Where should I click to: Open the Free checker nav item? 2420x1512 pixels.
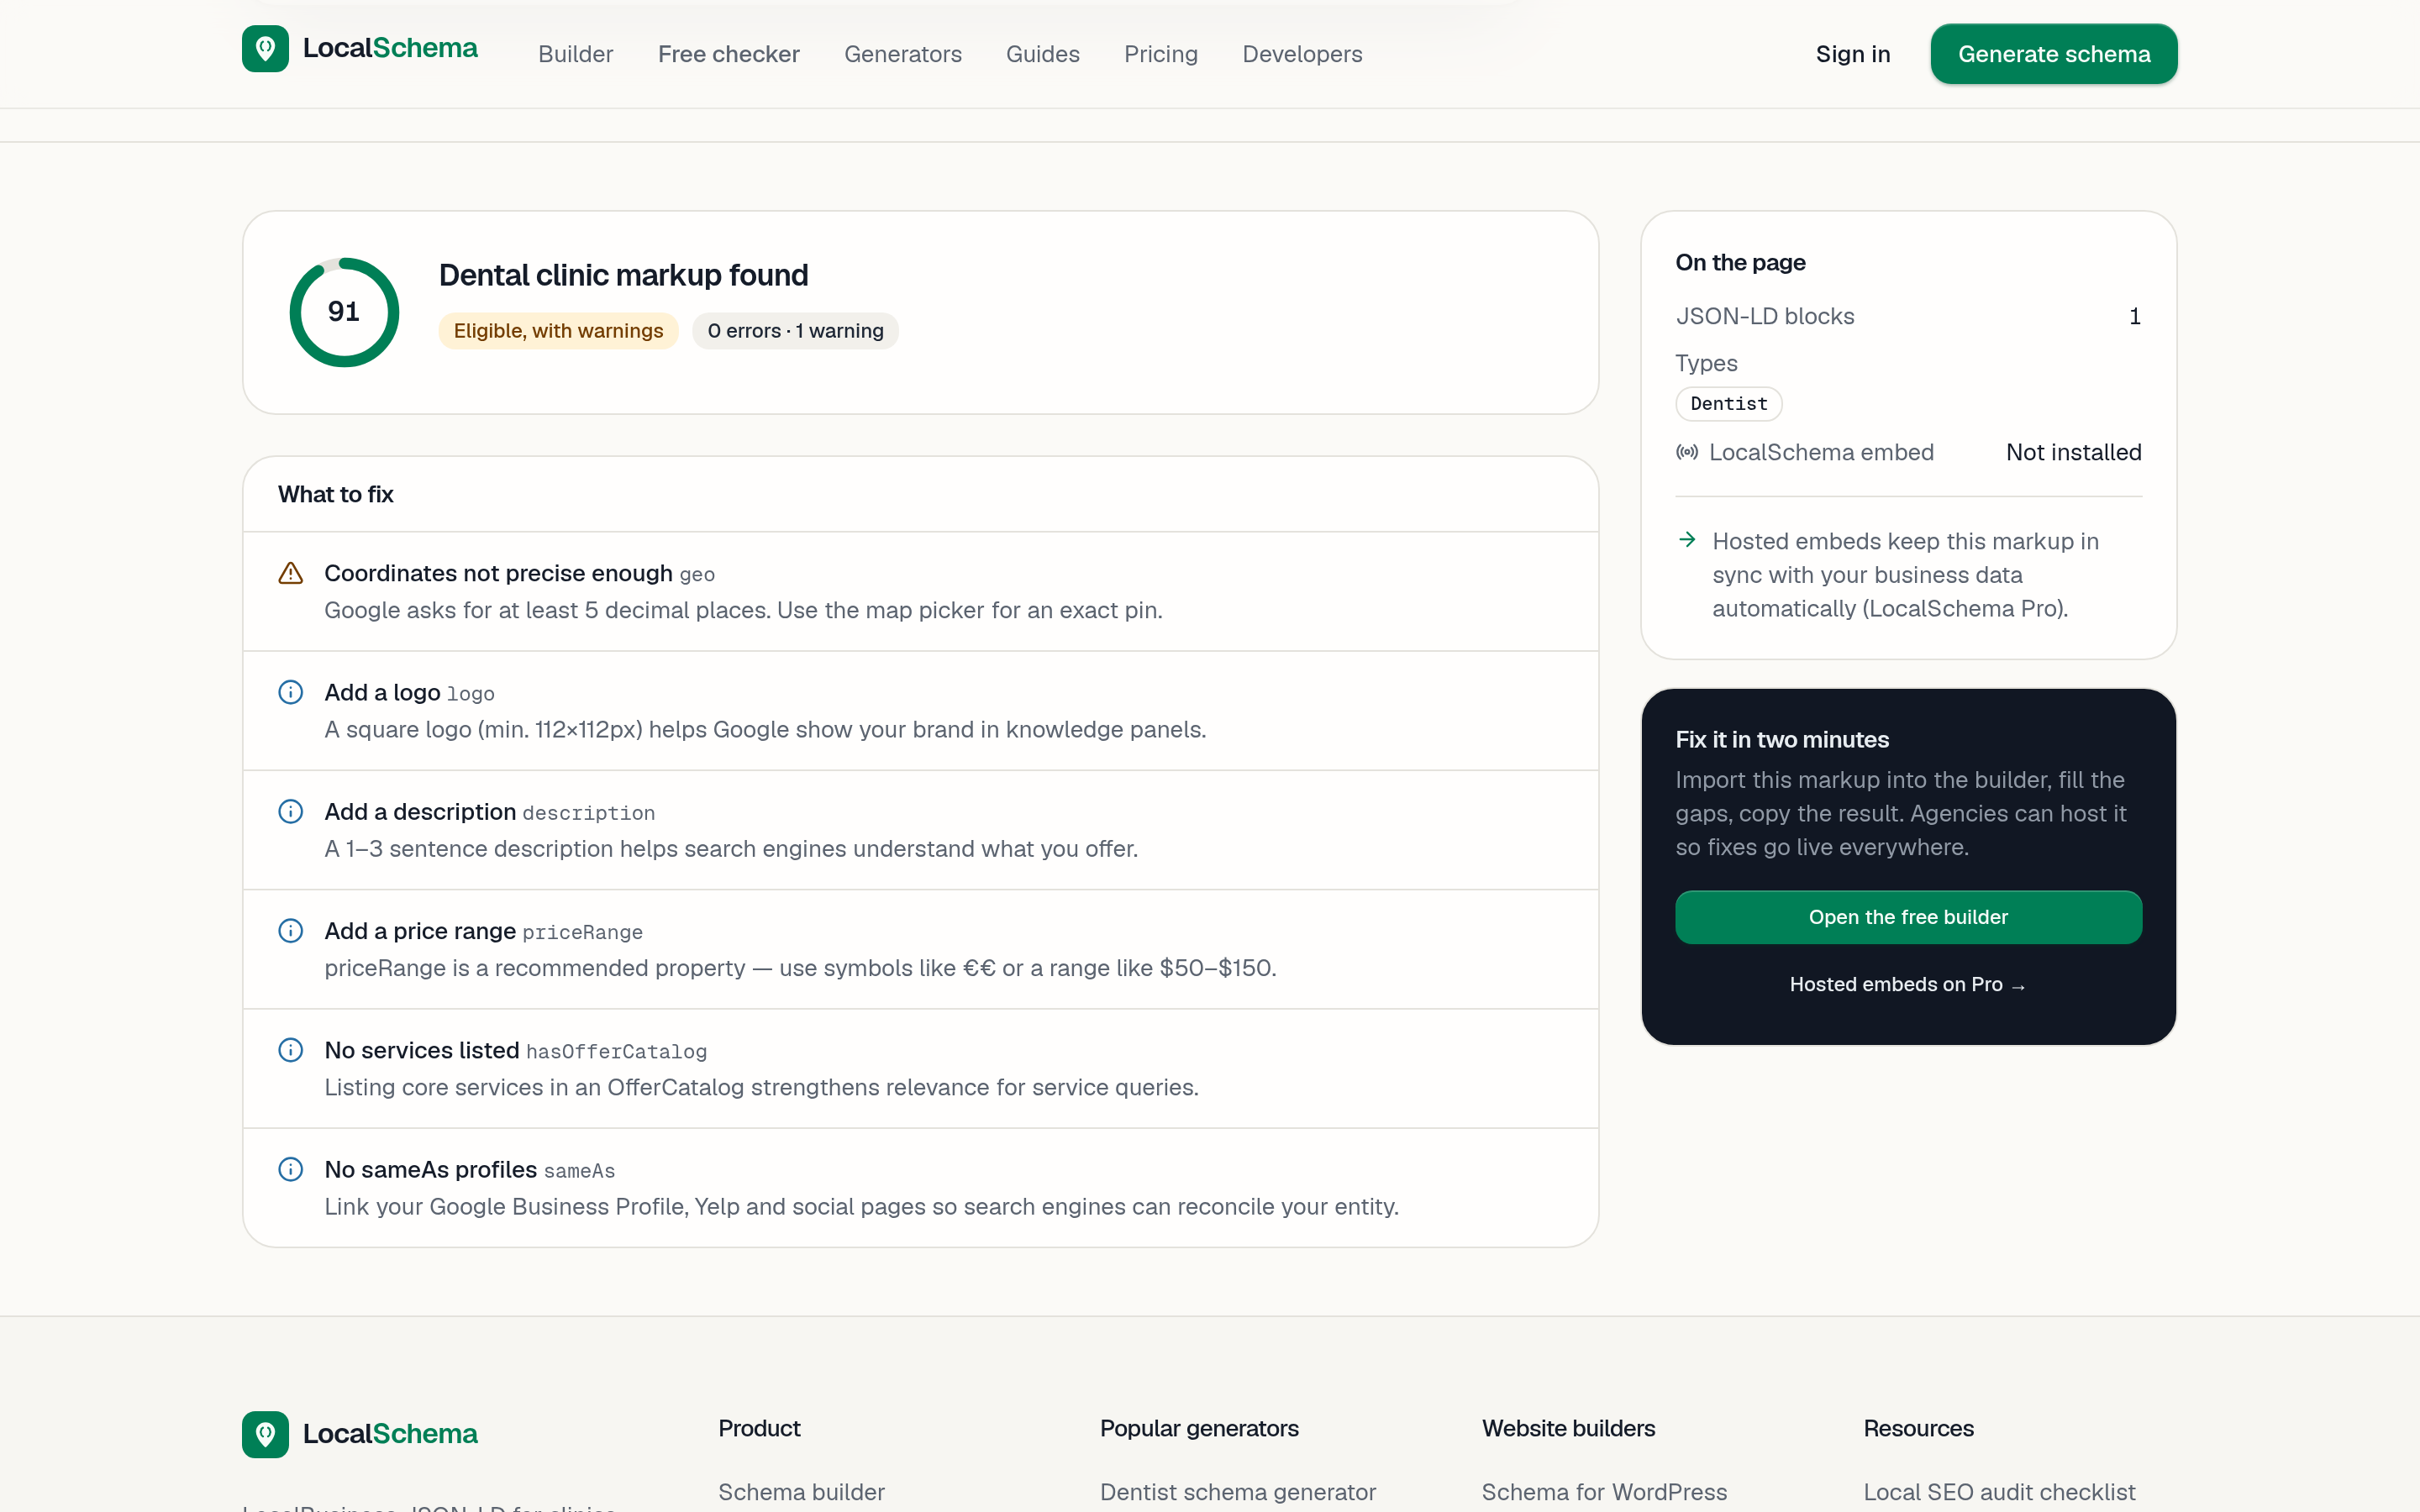[728, 54]
